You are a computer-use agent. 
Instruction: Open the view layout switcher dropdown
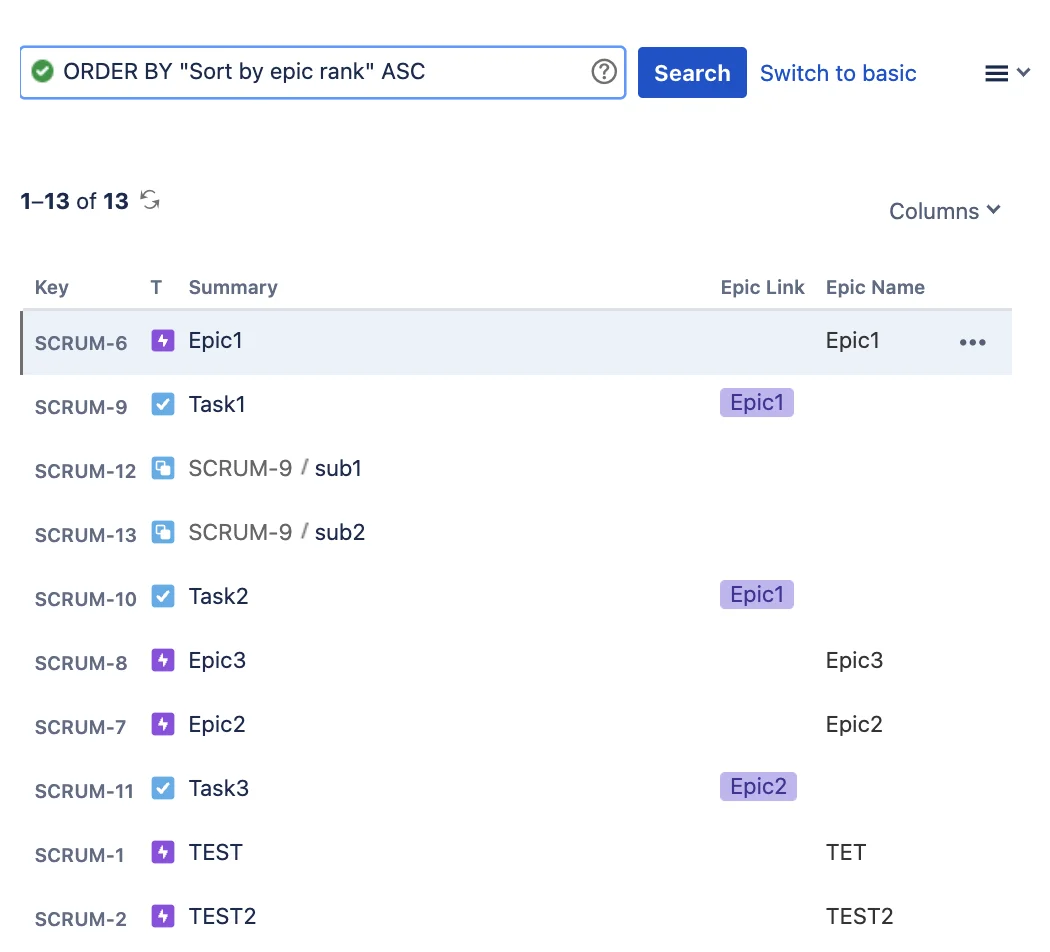coord(1006,73)
